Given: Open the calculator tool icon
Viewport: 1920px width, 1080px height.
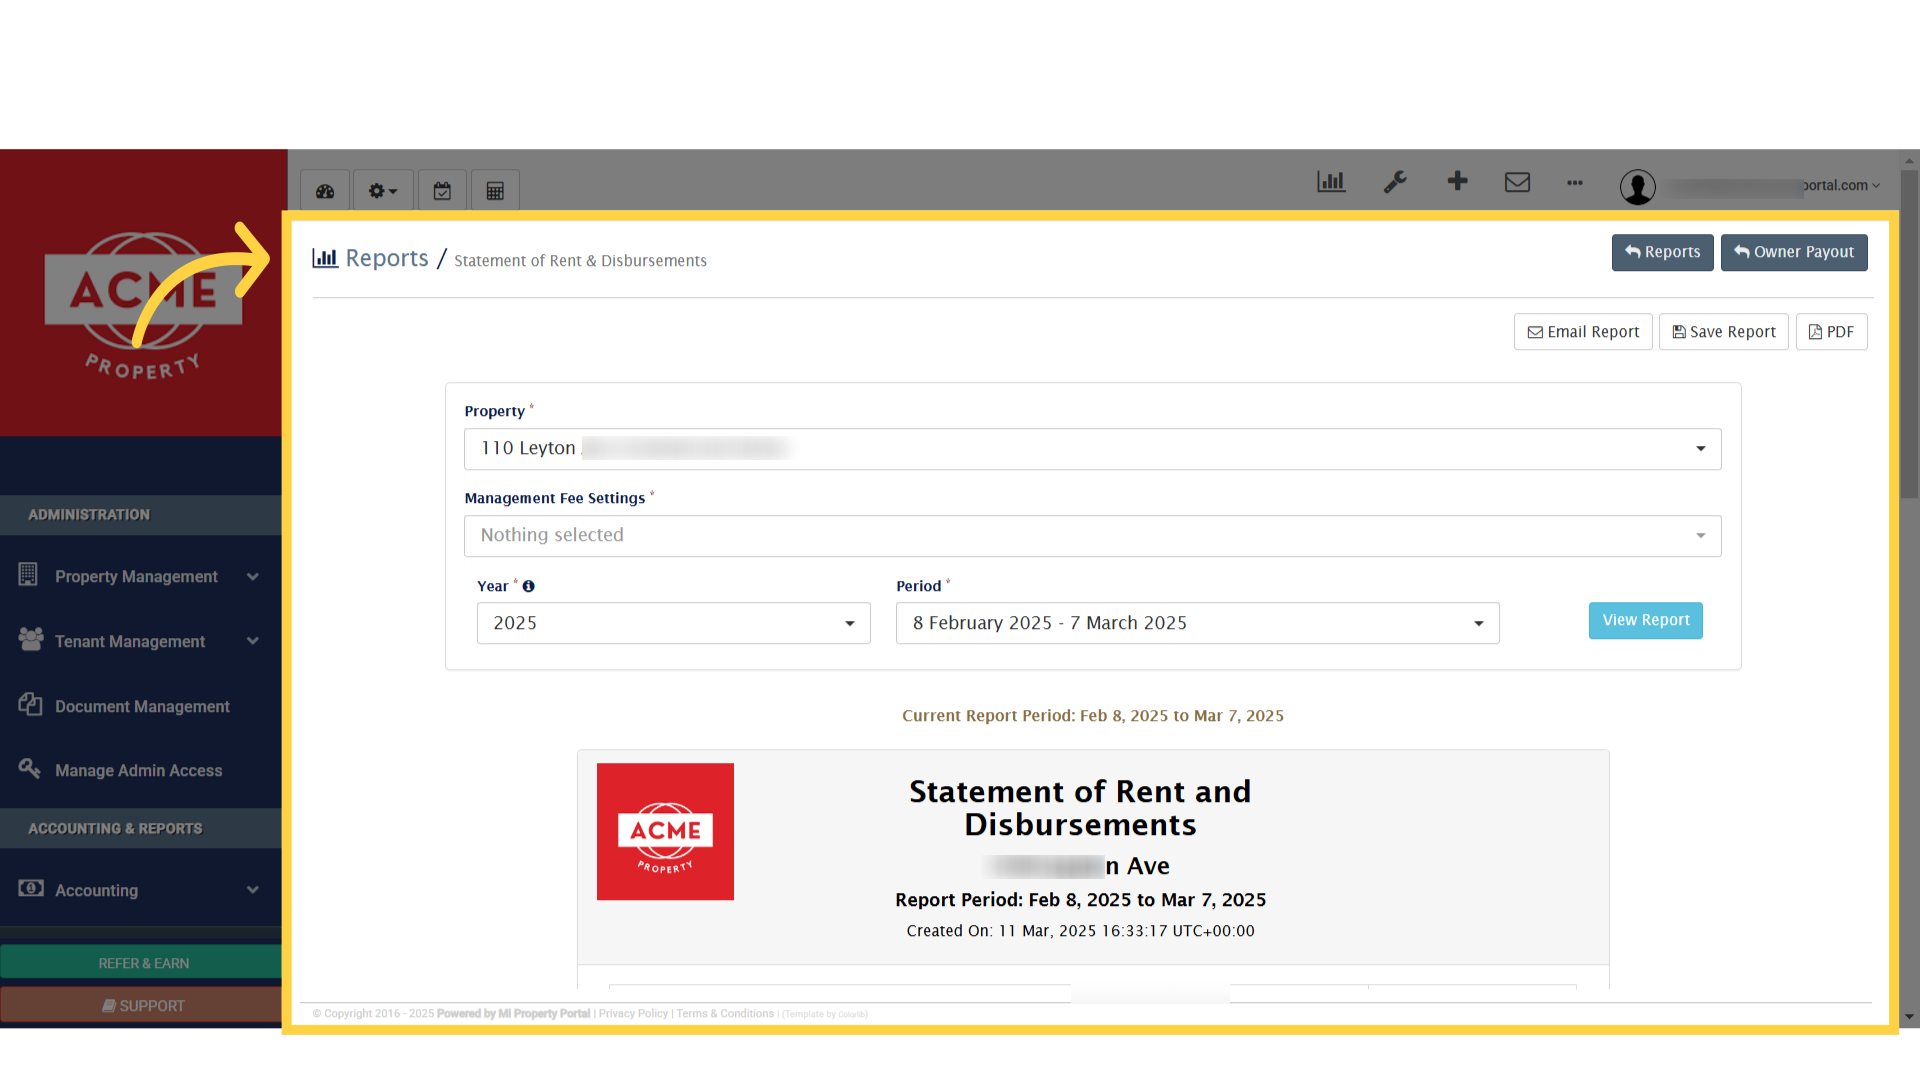Looking at the screenshot, I should pyautogui.click(x=495, y=190).
